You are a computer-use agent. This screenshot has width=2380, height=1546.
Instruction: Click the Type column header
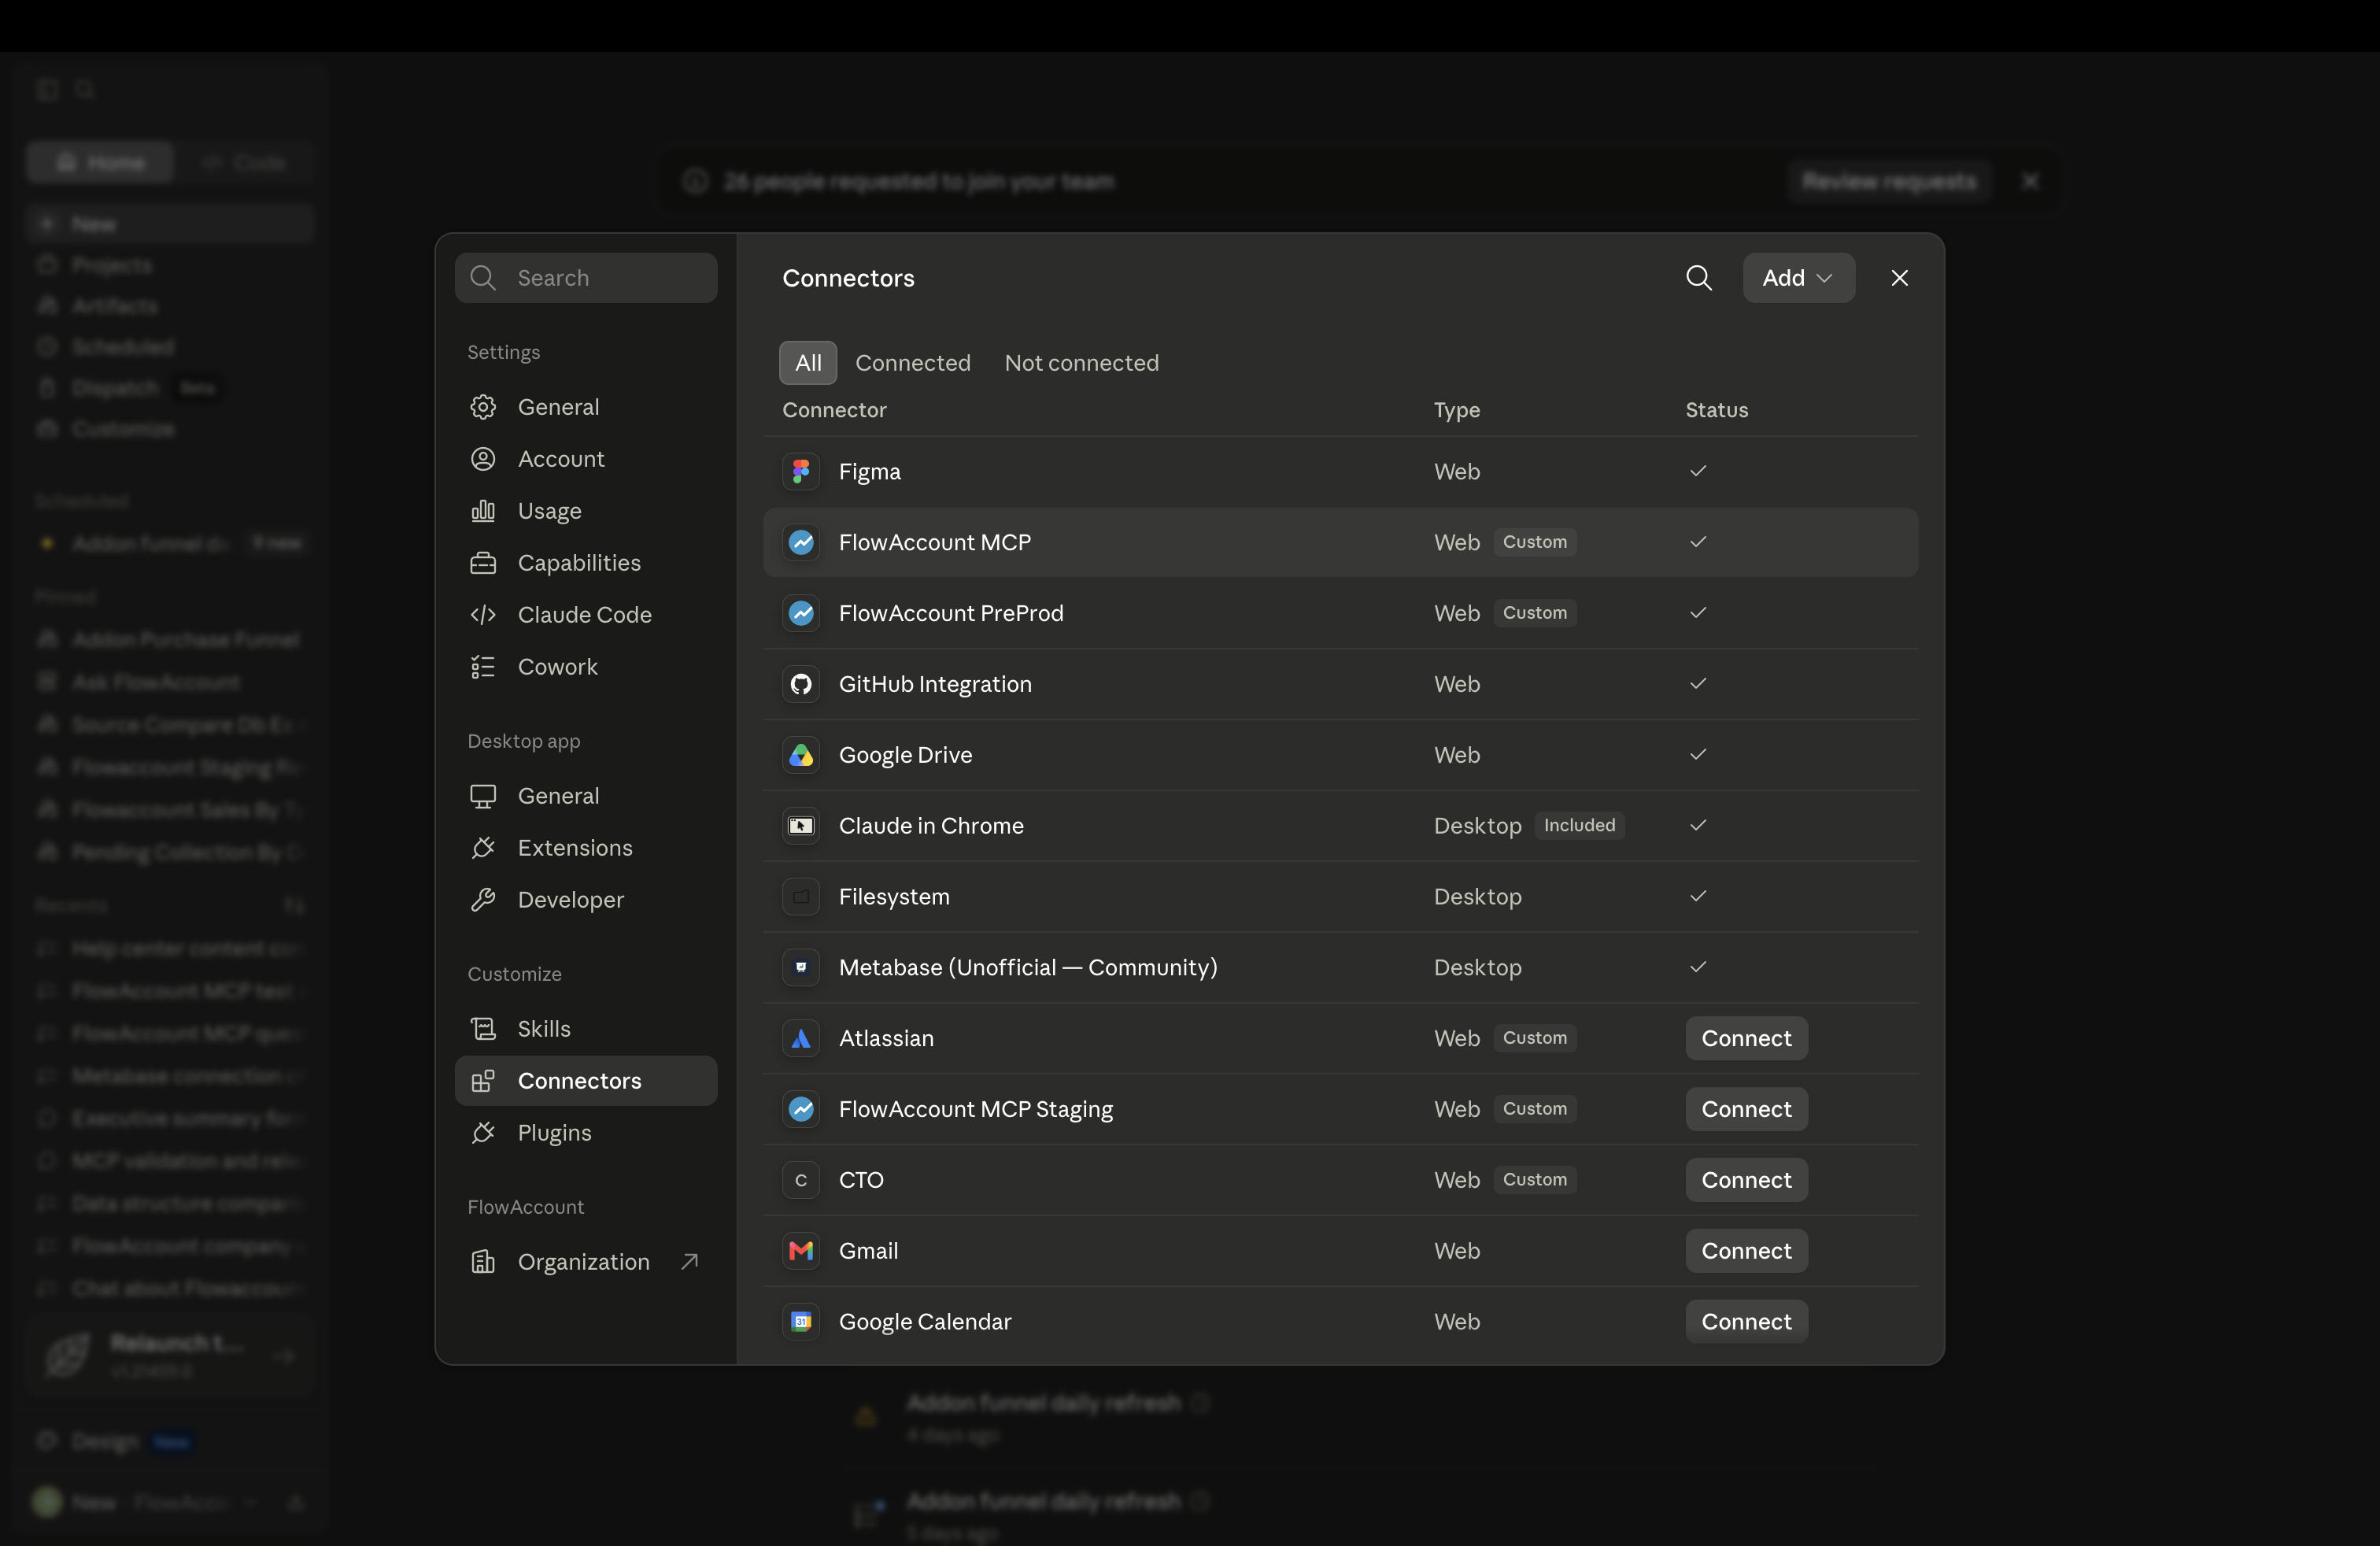1456,410
